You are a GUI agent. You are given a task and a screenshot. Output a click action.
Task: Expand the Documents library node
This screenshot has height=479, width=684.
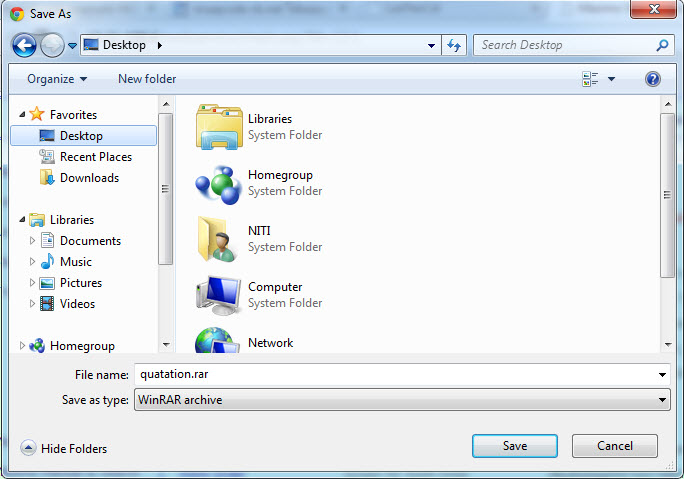[32, 240]
